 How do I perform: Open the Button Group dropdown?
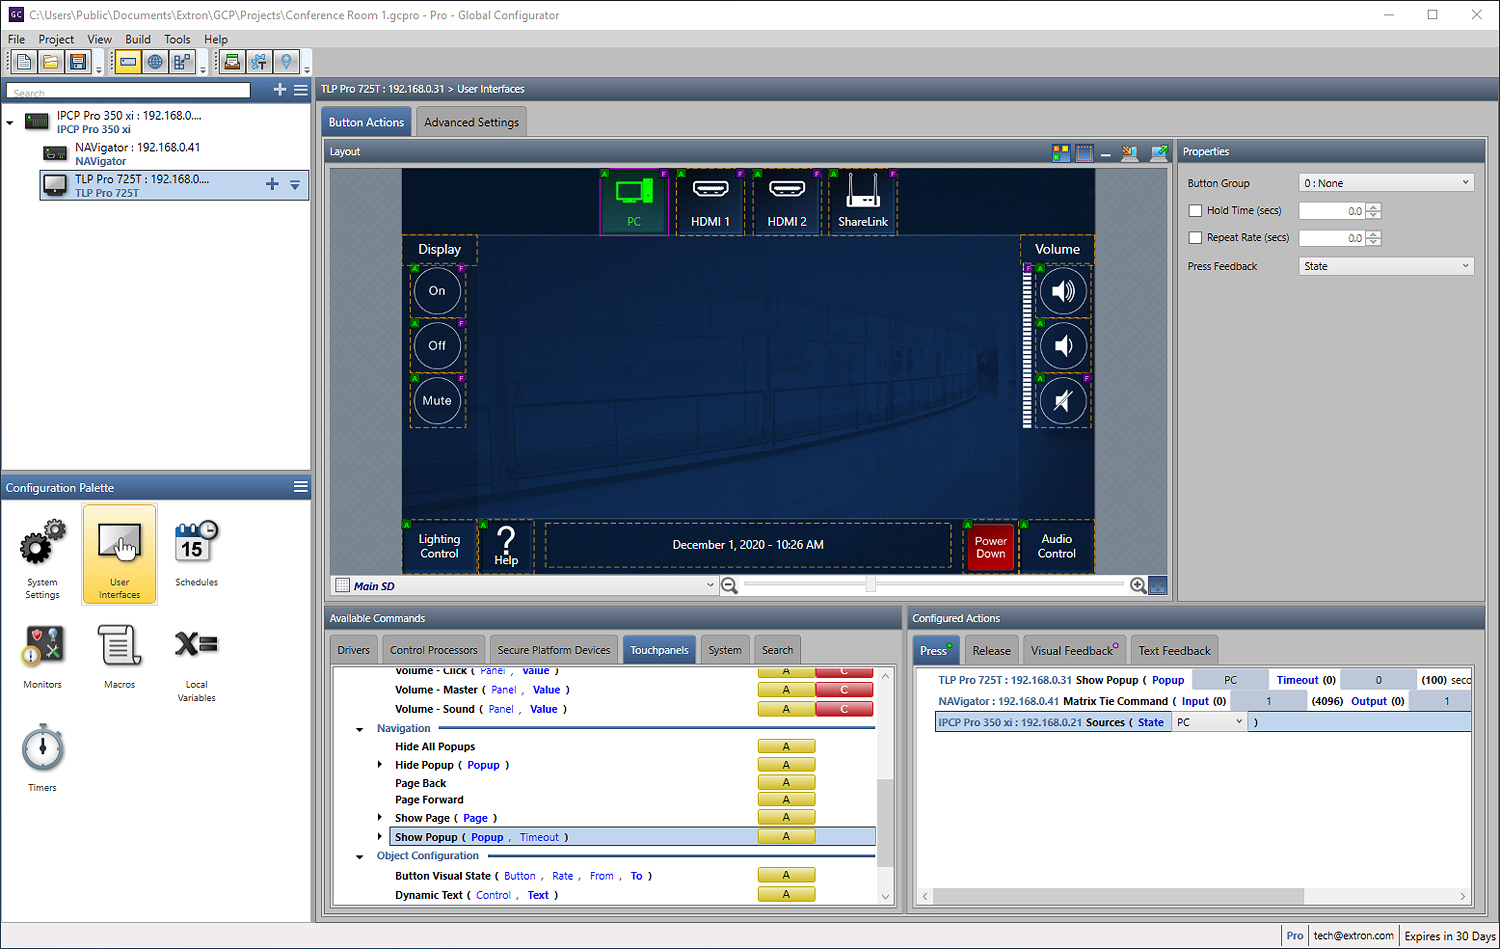[x=1386, y=183]
